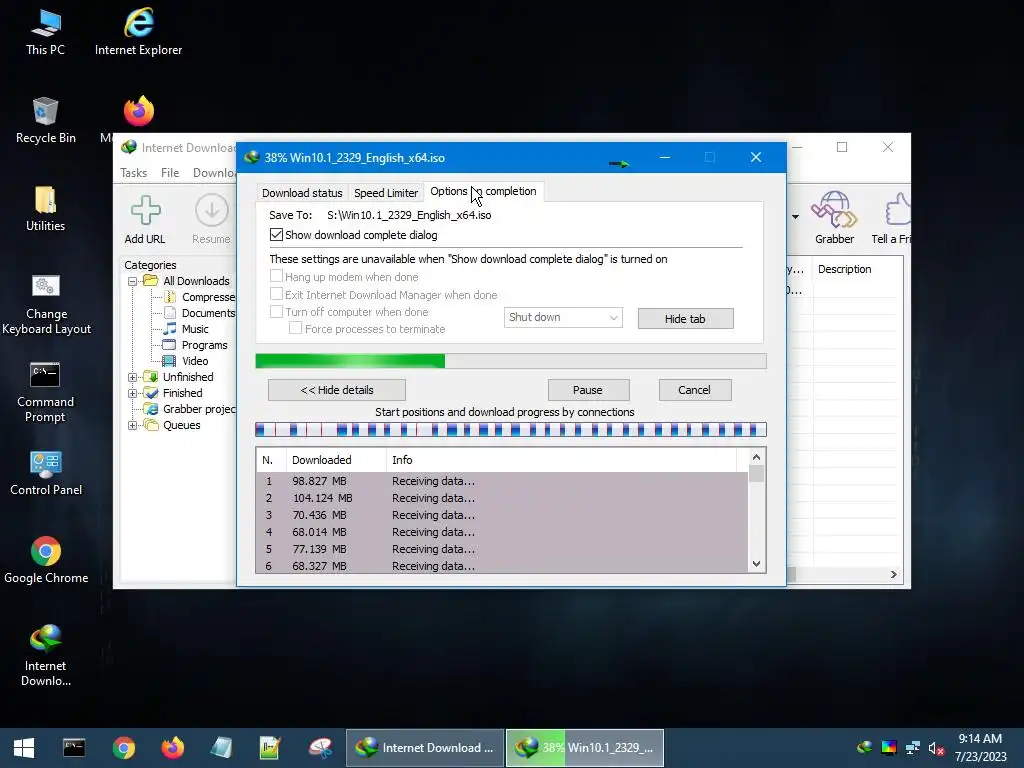The height and width of the screenshot is (768, 1024).
Task: Click the Resume toolbar icon in IDM
Action: [211, 220]
